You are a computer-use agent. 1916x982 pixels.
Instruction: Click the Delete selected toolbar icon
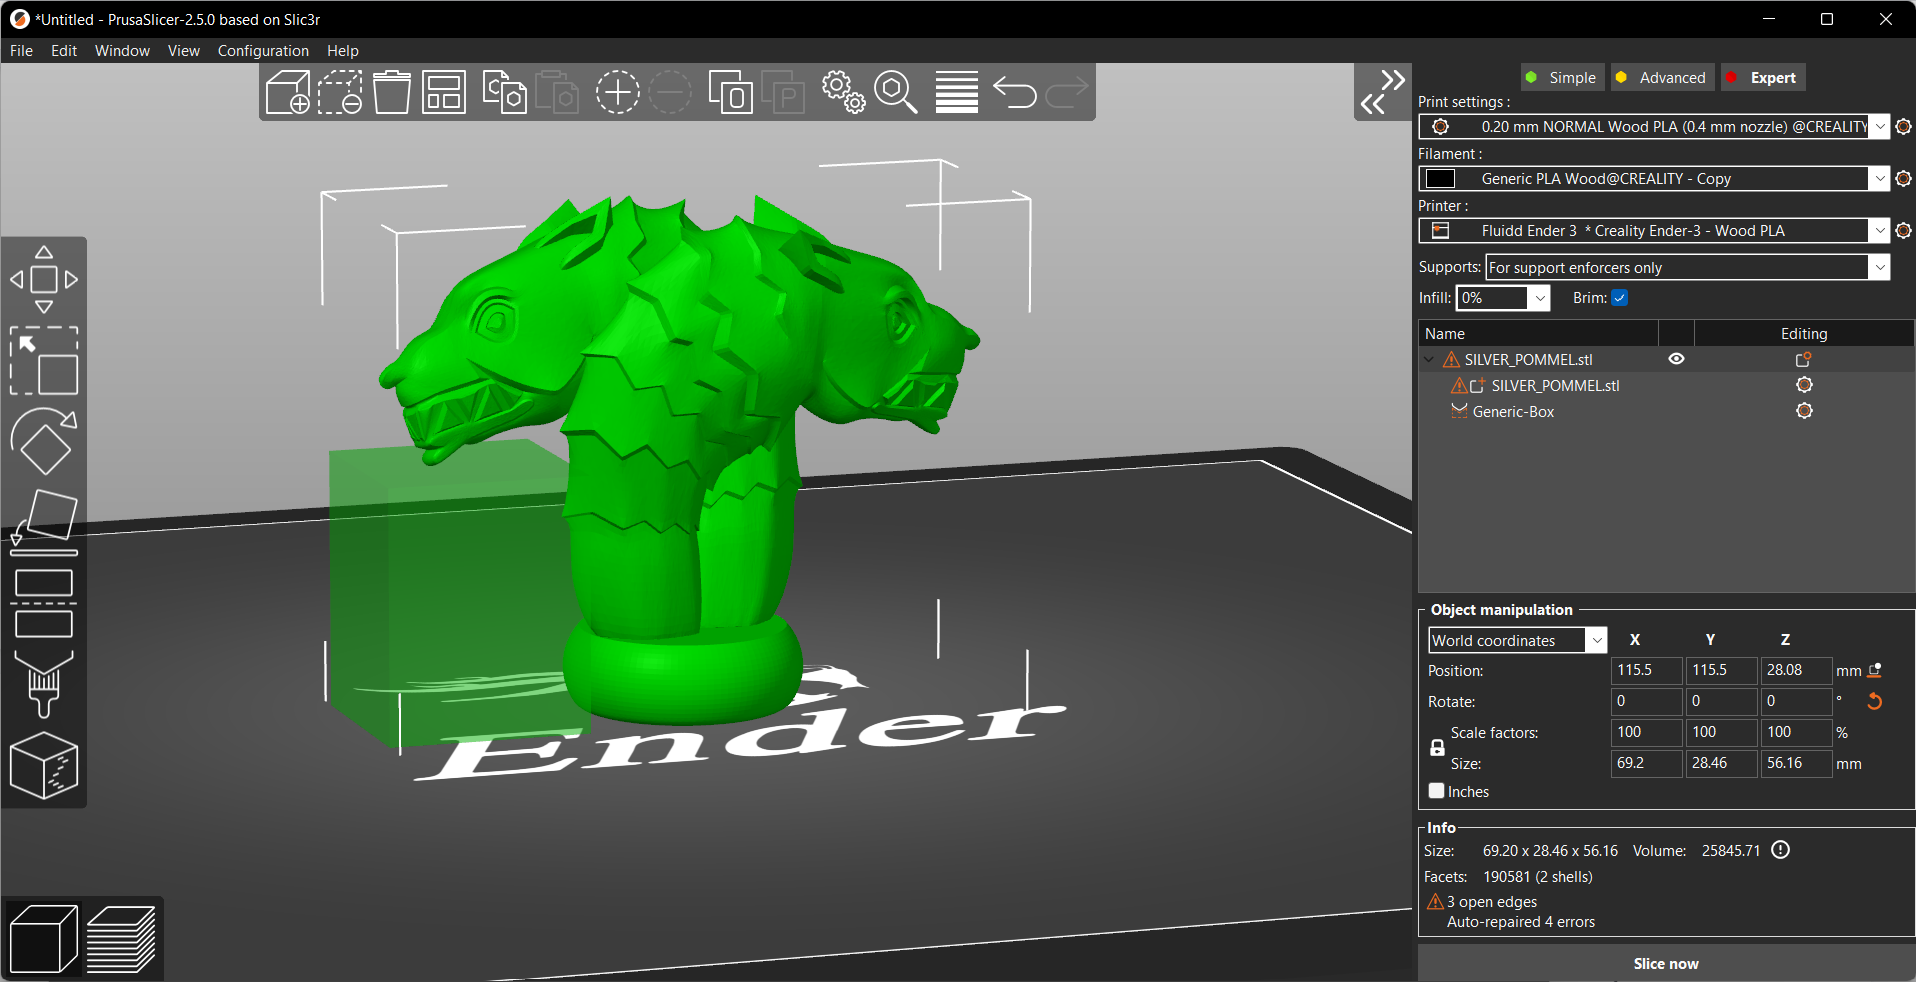(340, 92)
